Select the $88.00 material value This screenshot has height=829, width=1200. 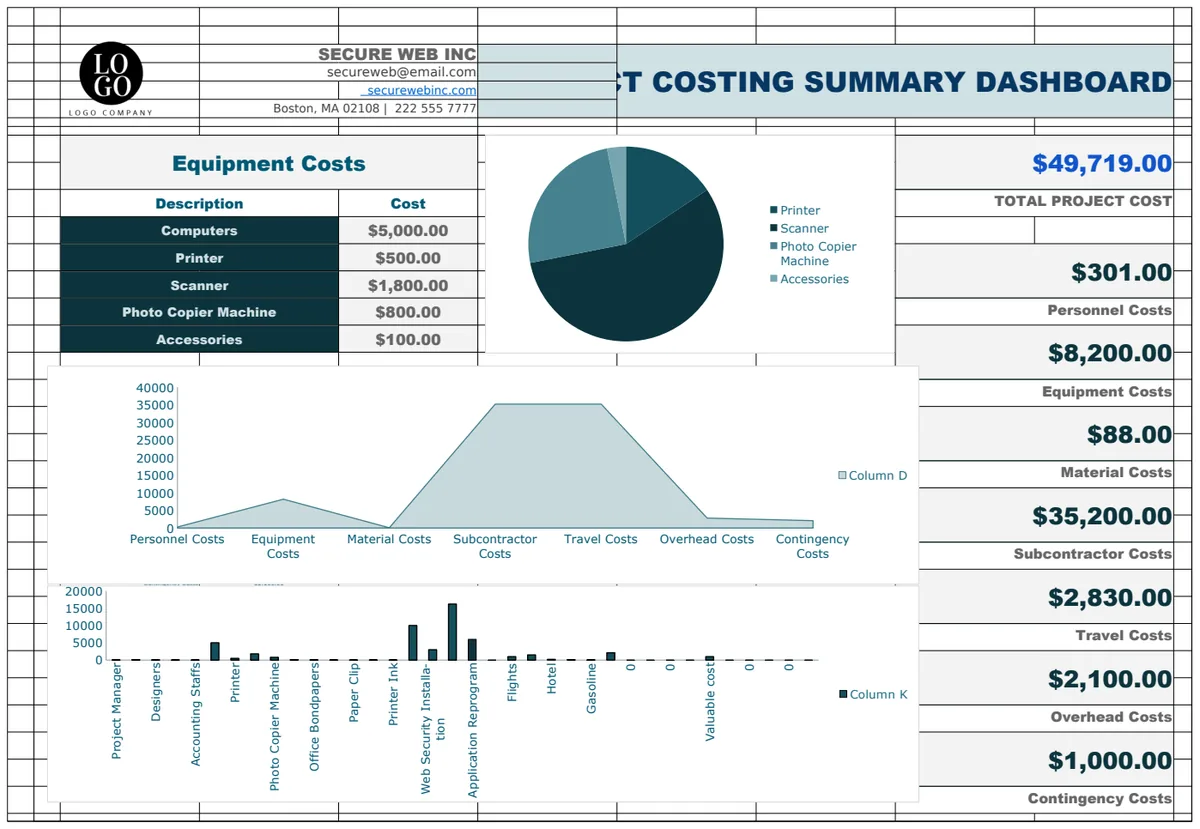pyautogui.click(x=1129, y=435)
